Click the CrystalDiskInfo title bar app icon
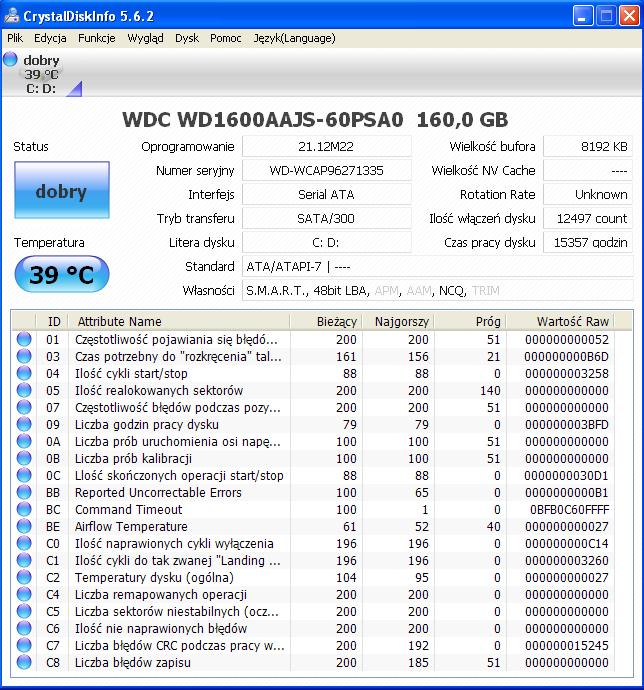 [x=11, y=16]
